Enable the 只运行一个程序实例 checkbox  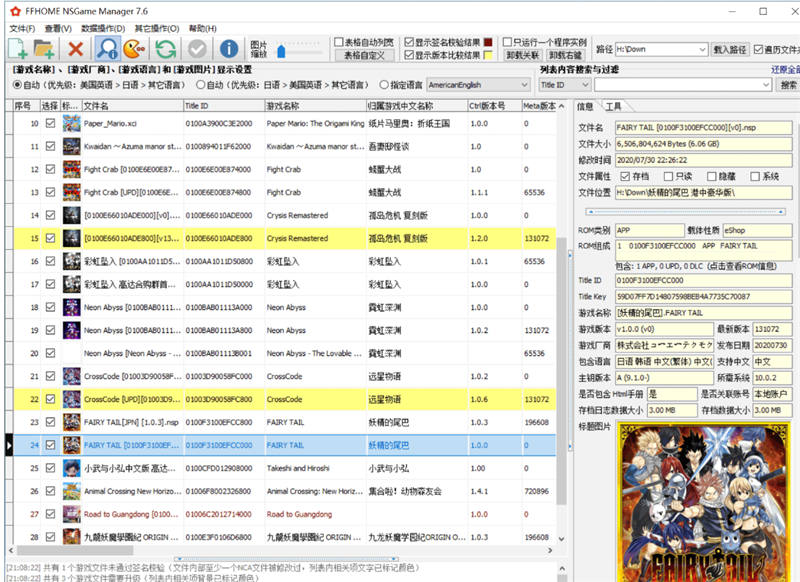pyautogui.click(x=507, y=42)
